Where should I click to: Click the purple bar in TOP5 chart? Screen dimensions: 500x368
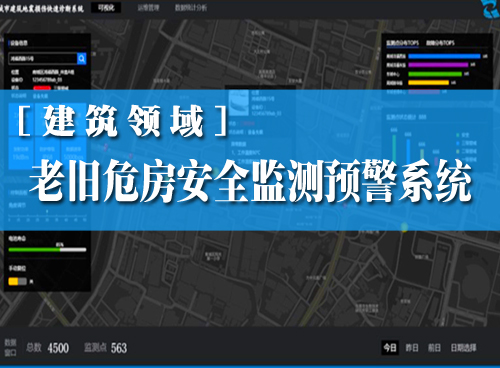point(438,65)
